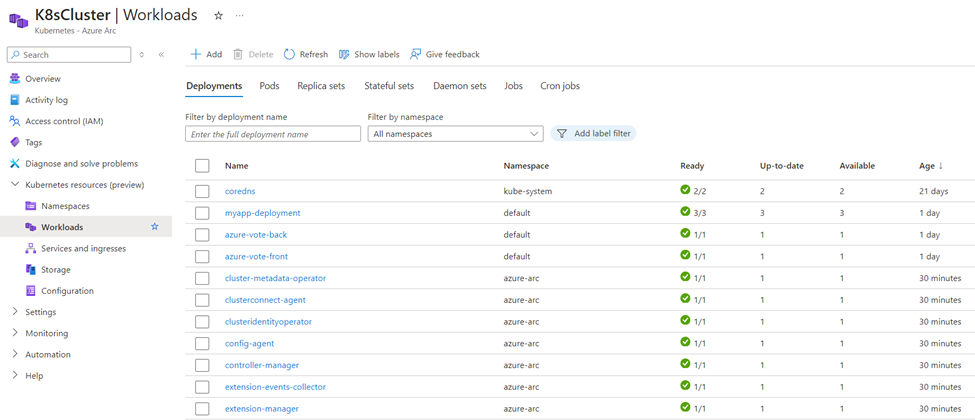Open the controller-manager deployment link
The image size is (975, 420).
262,365
